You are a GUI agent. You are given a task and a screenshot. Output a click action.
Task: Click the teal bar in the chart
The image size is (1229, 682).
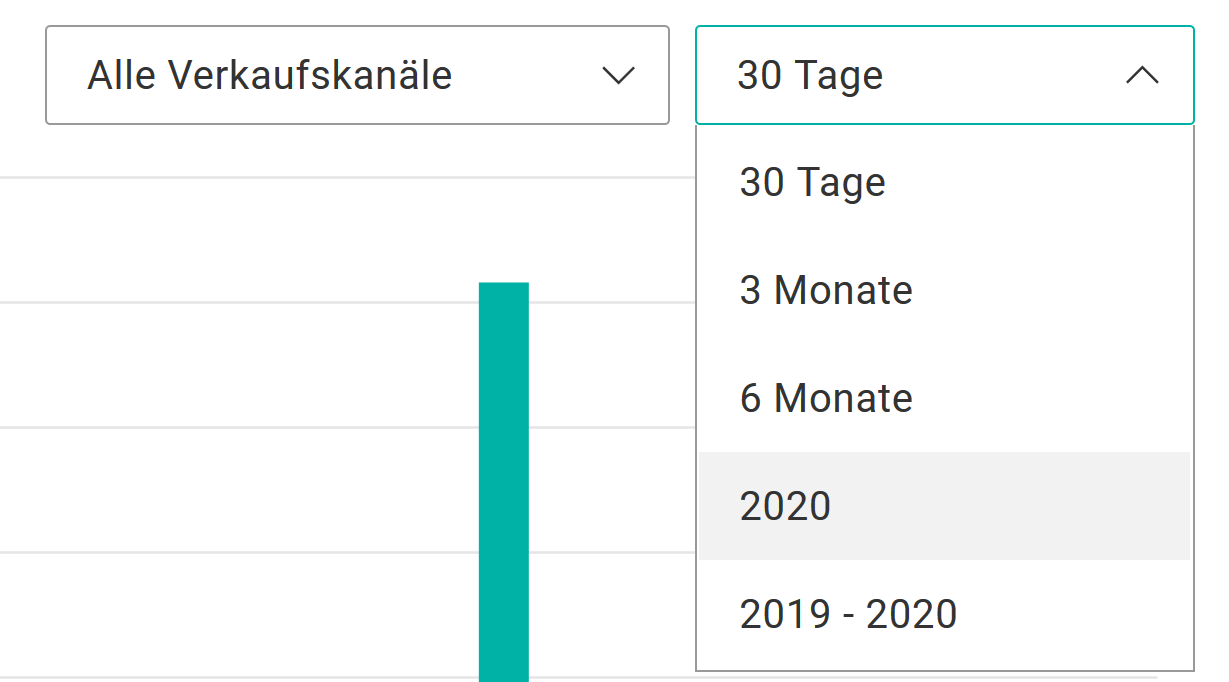[504, 480]
